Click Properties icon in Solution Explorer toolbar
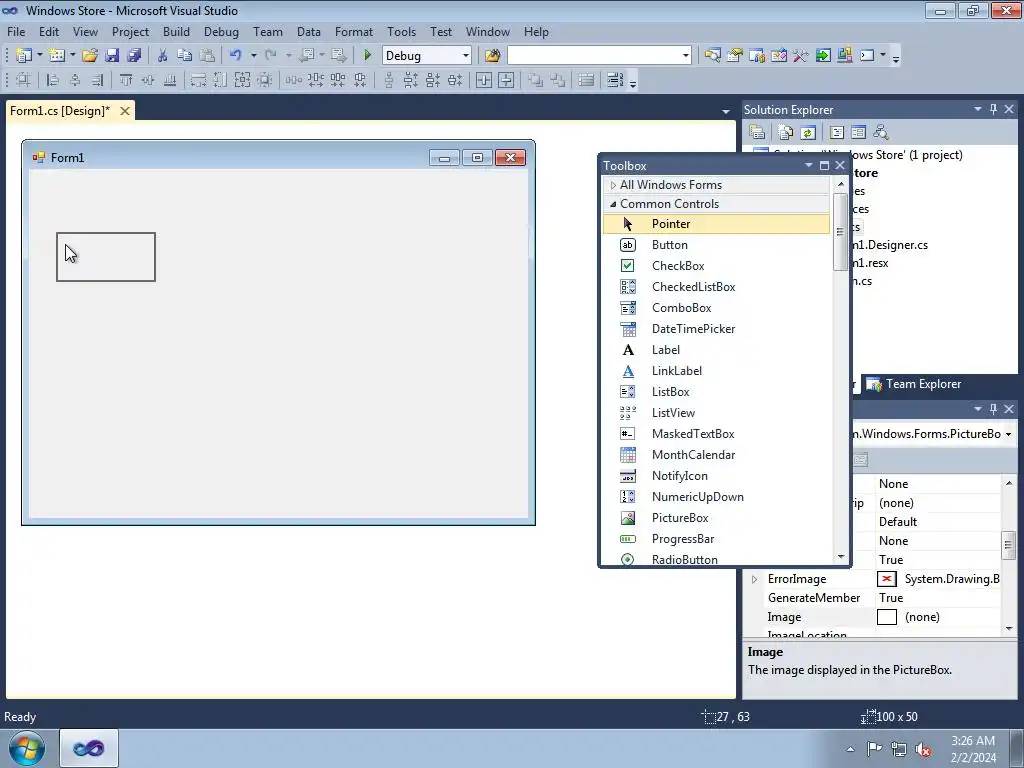Viewport: 1024px width, 768px height. point(757,133)
